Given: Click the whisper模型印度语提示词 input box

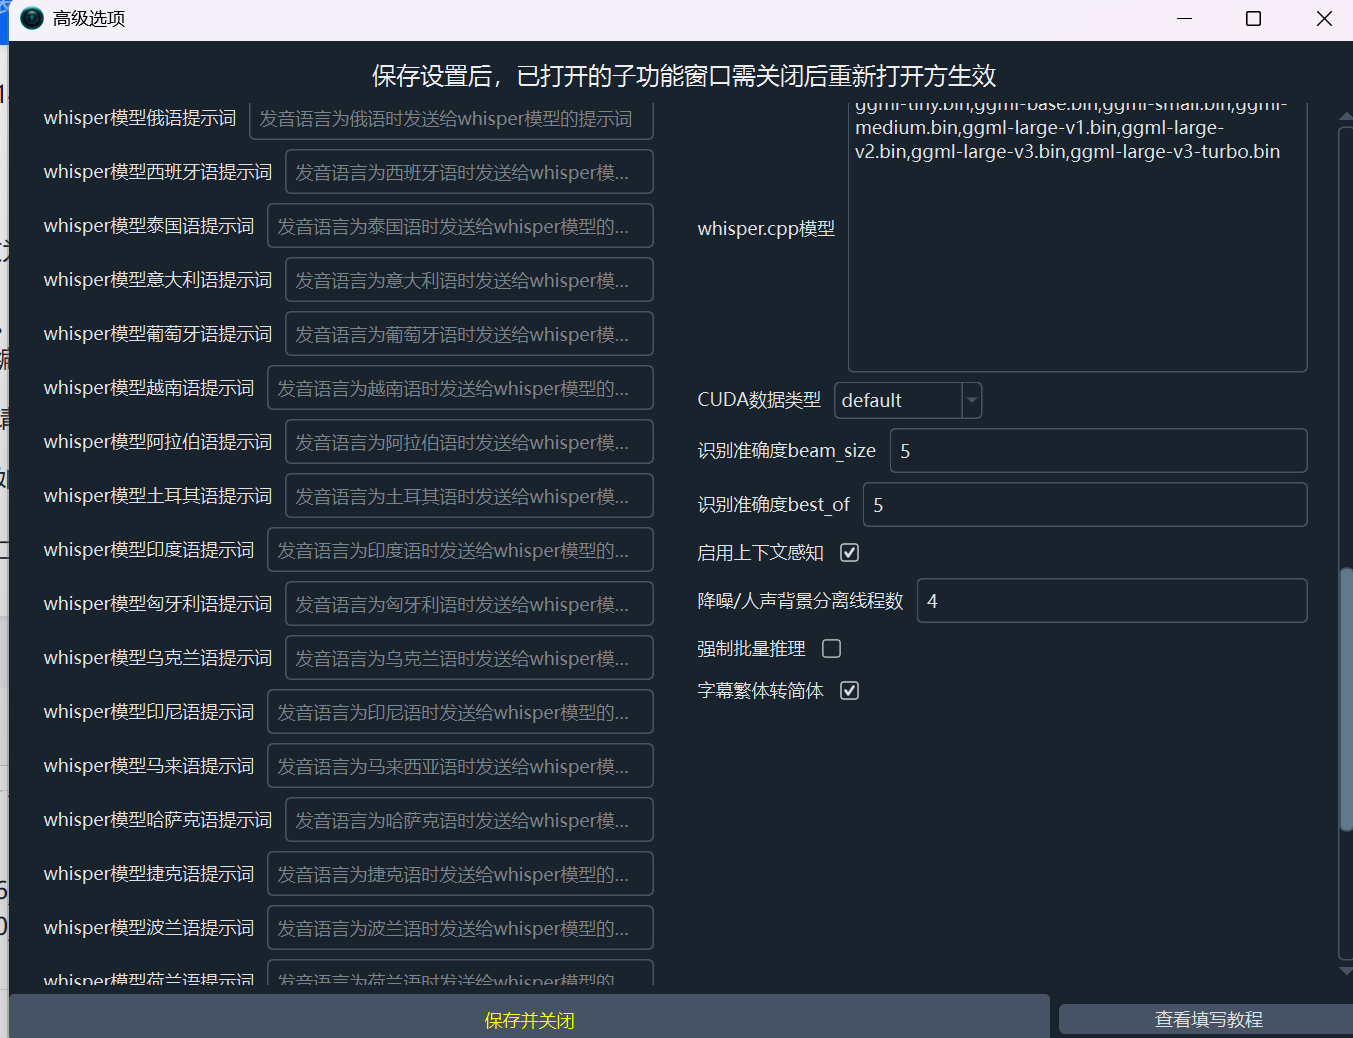Looking at the screenshot, I should coord(460,549).
